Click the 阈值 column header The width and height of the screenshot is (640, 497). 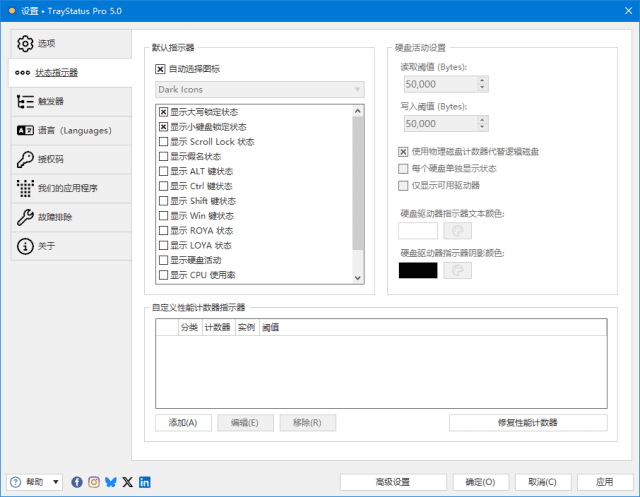point(271,327)
